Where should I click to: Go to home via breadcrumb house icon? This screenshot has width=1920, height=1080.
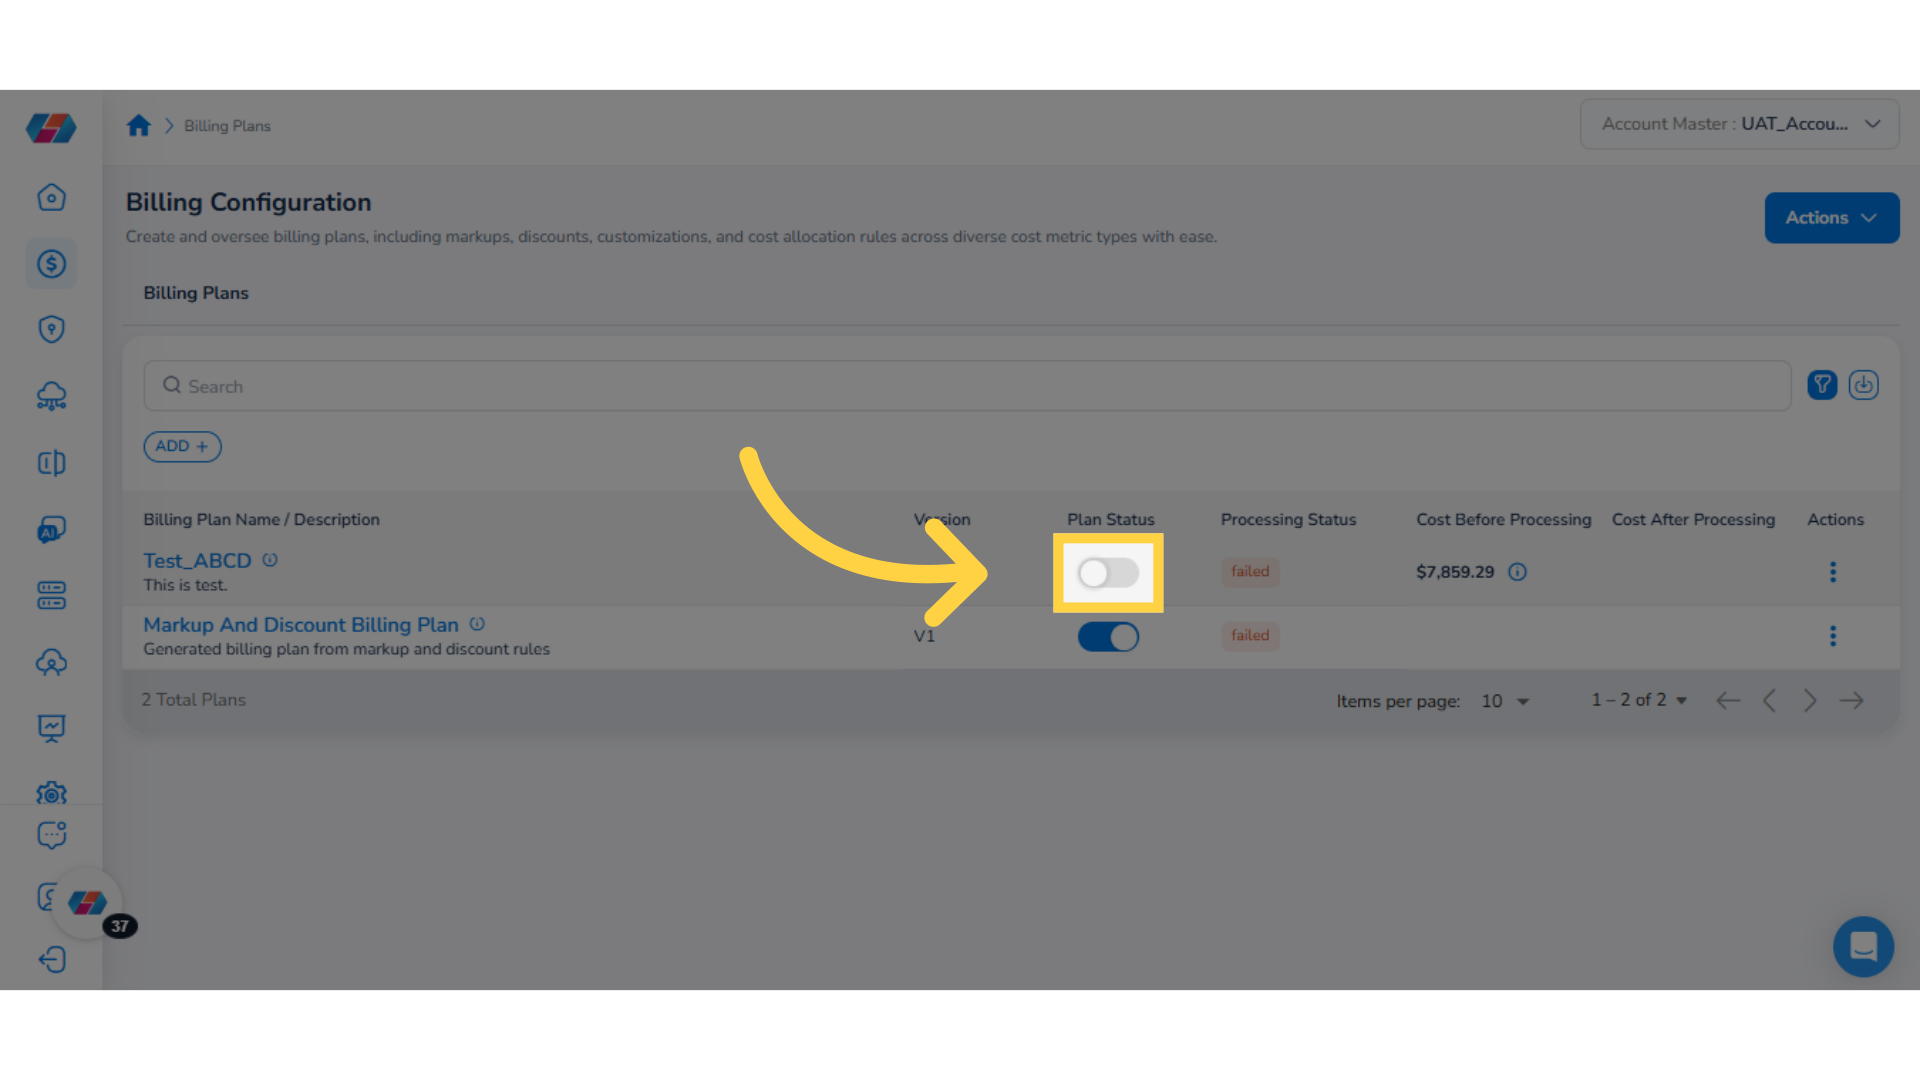pyautogui.click(x=138, y=125)
